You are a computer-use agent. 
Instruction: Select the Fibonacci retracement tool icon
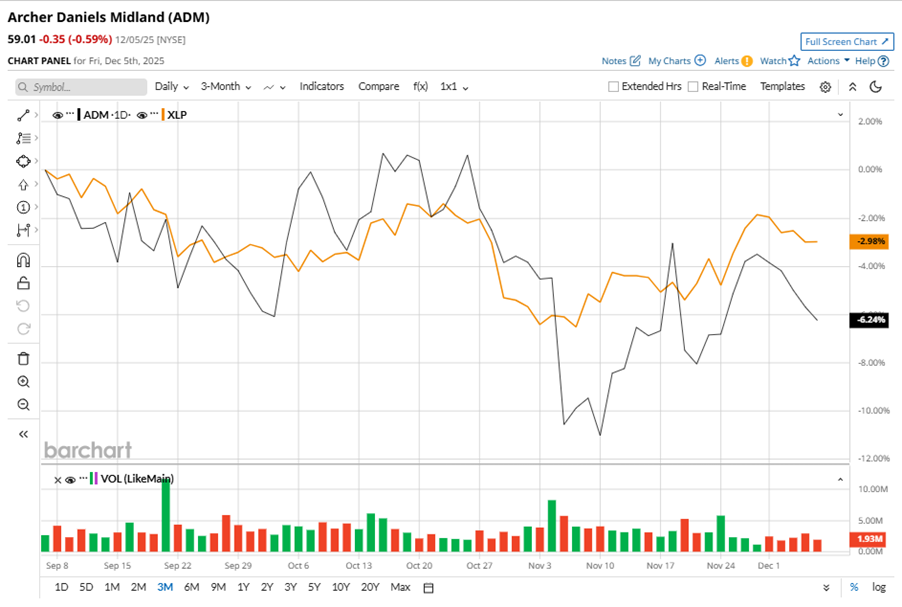pyautogui.click(x=23, y=138)
